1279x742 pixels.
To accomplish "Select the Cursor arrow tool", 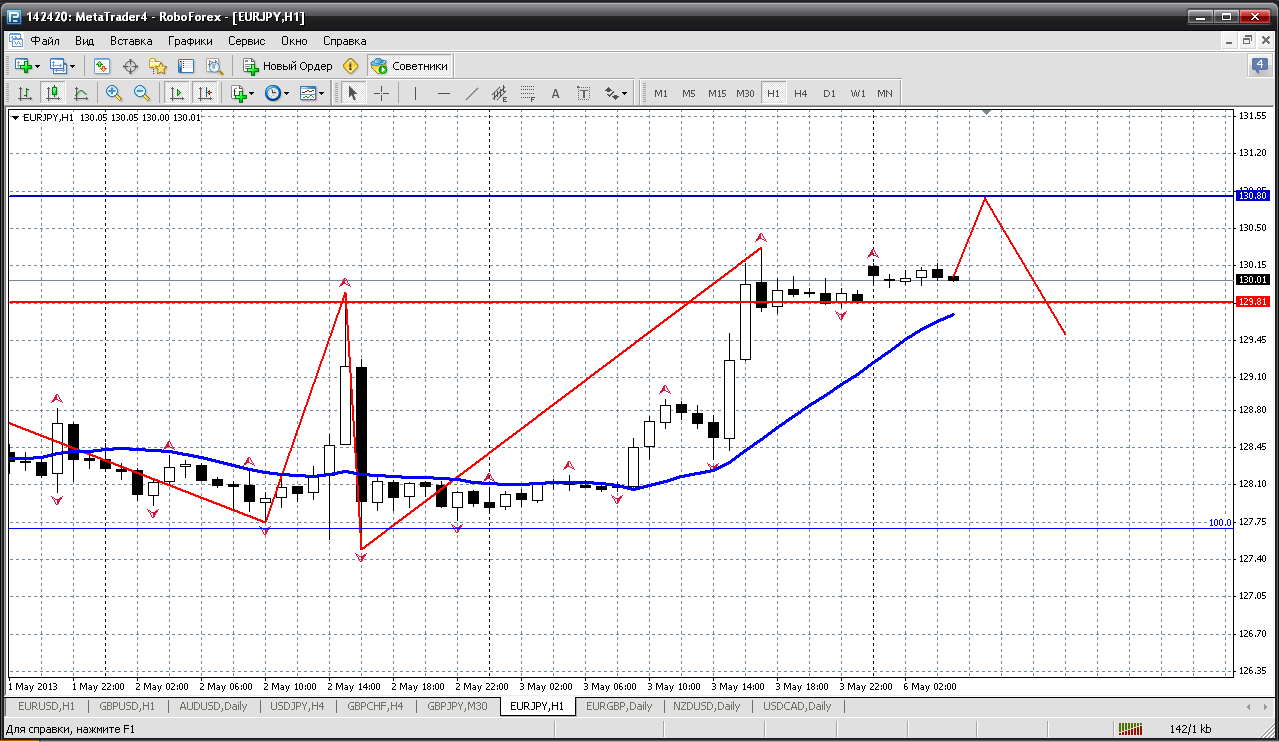I will tap(352, 93).
